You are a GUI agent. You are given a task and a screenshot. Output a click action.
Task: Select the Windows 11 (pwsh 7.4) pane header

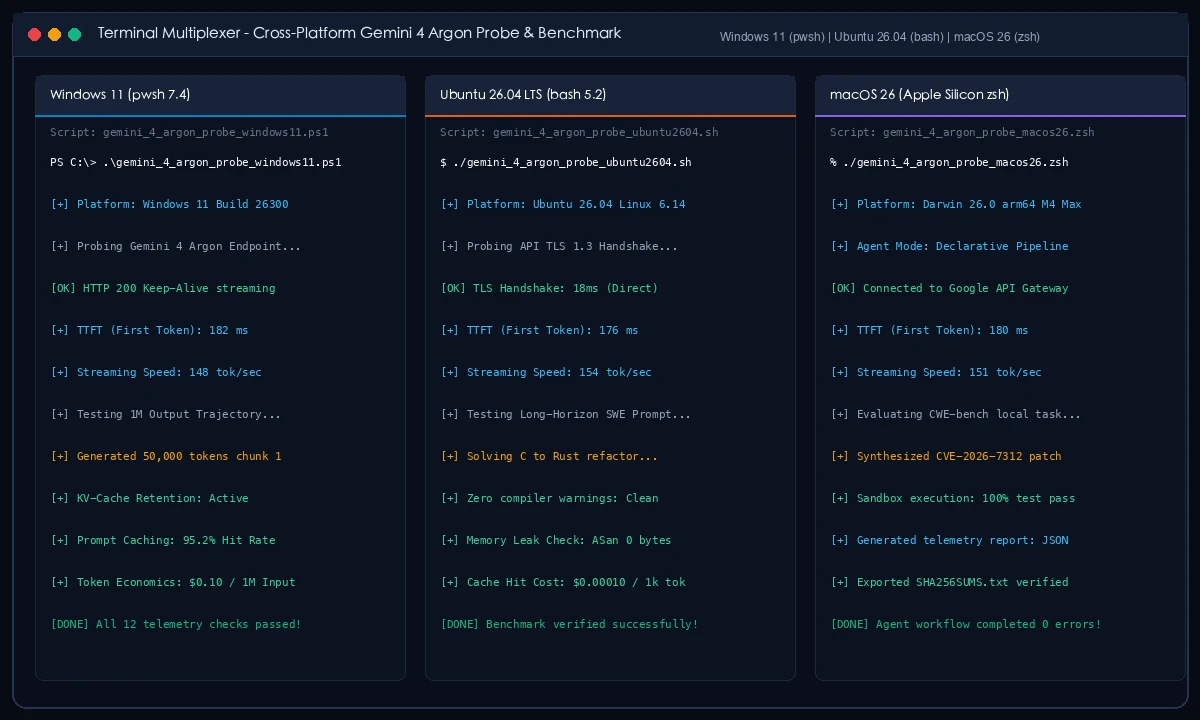tap(220, 95)
